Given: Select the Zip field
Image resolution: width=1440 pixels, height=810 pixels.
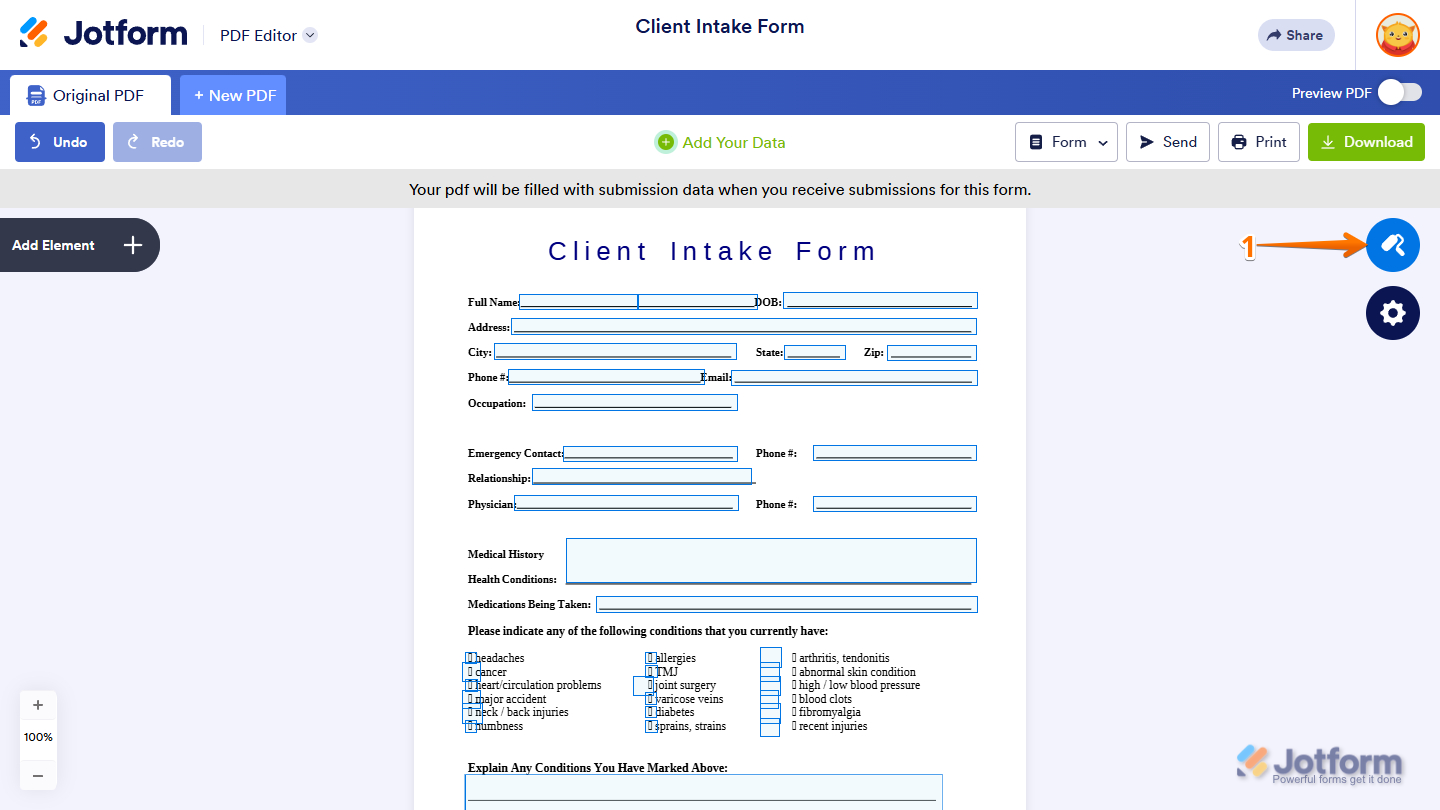Looking at the screenshot, I should click(932, 353).
